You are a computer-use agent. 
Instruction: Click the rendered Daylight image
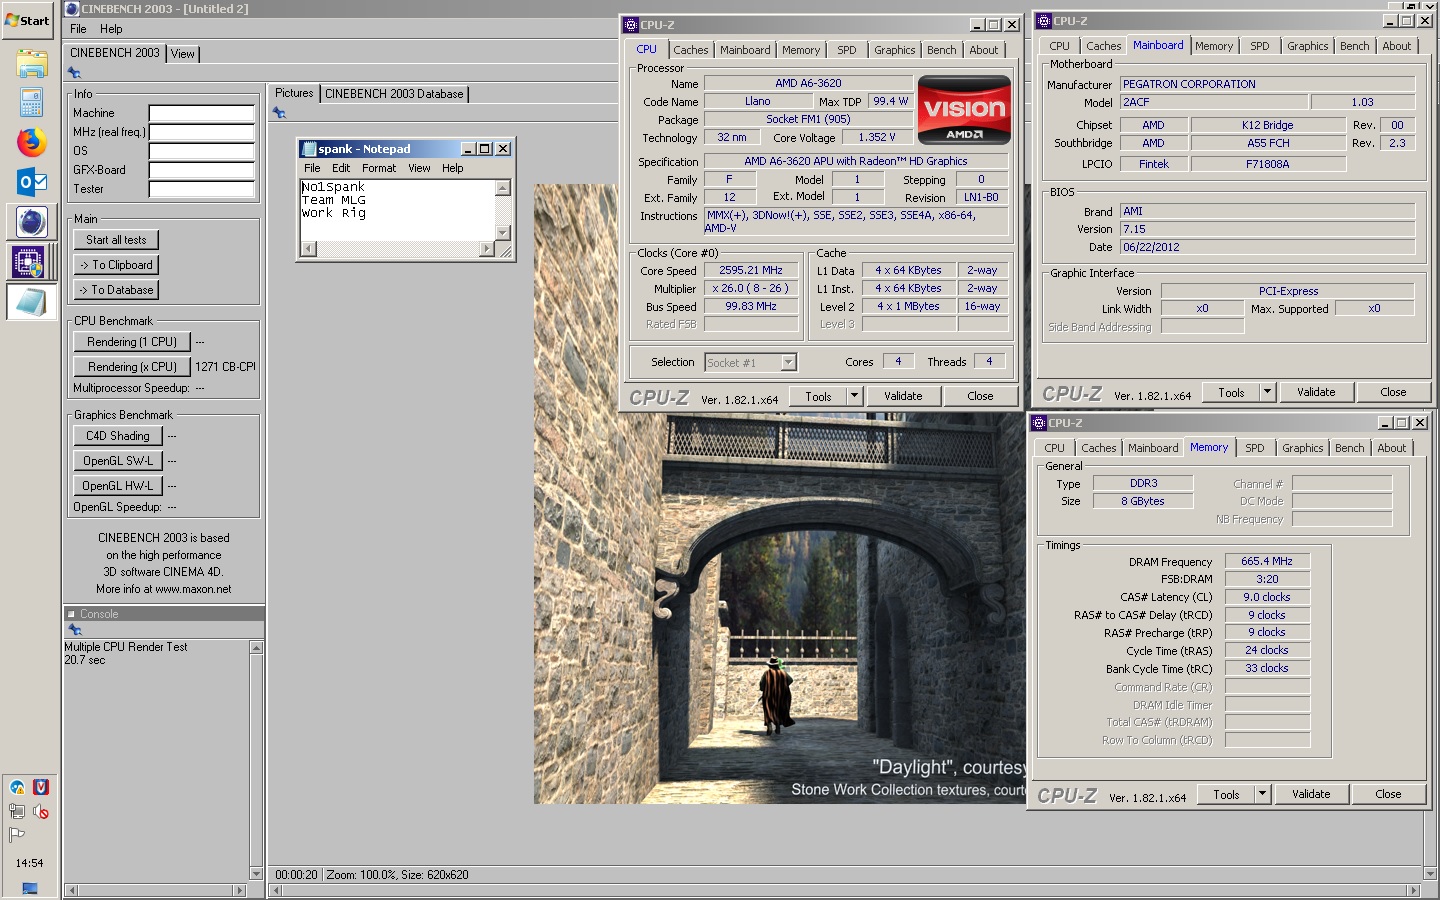pyautogui.click(x=780, y=494)
